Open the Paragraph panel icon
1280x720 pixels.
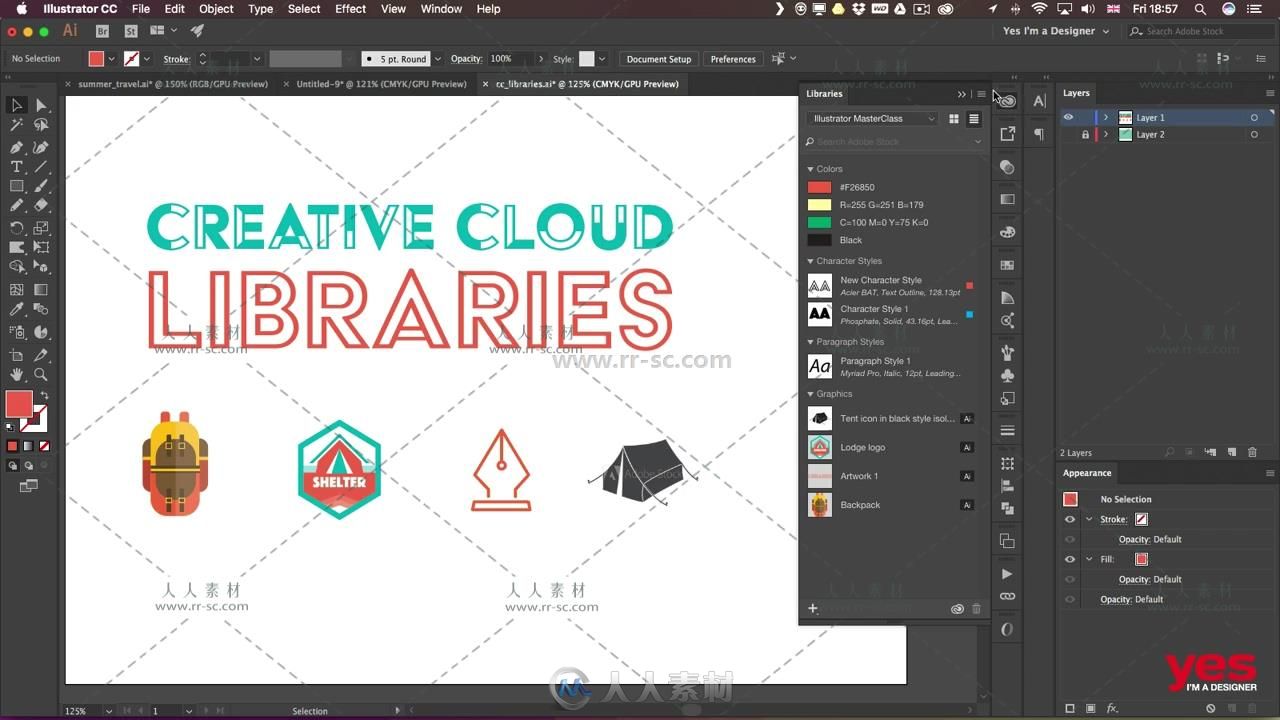click(x=1039, y=134)
